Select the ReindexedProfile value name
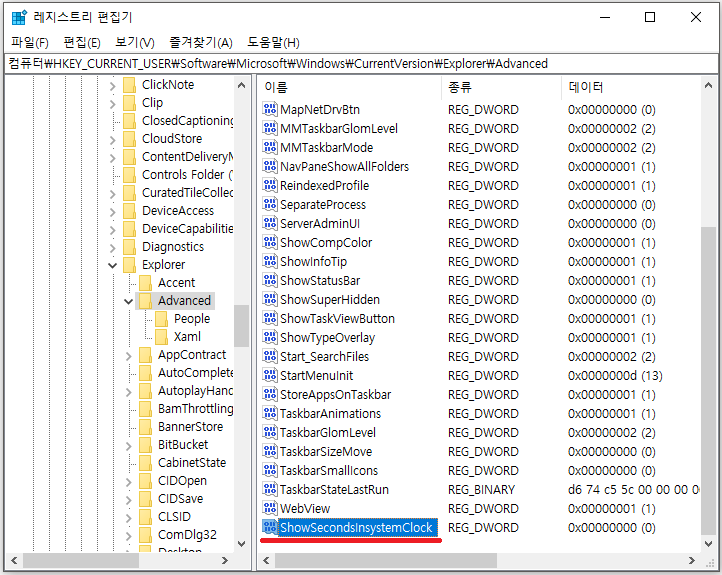Viewport: 722px width, 575px height. click(324, 186)
